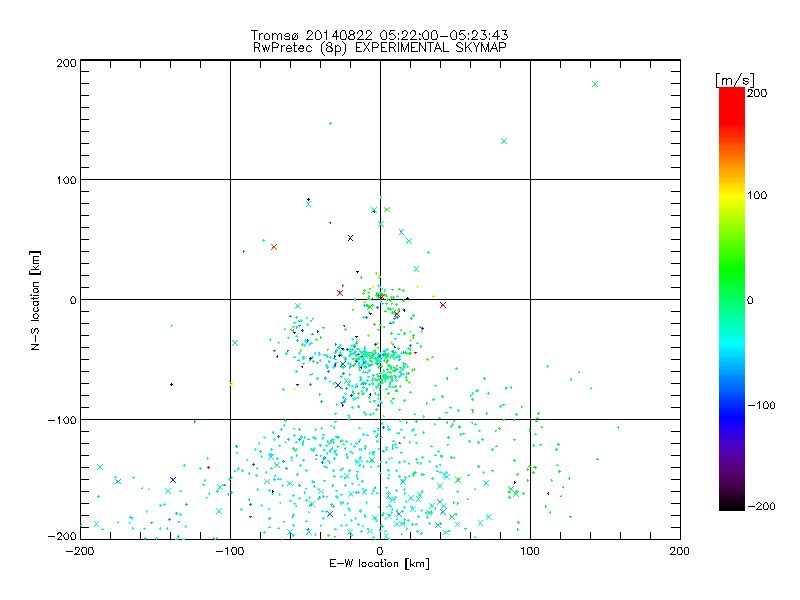Click the black X marker near -20 km, 50 km
800x600 pixels.
(351, 238)
